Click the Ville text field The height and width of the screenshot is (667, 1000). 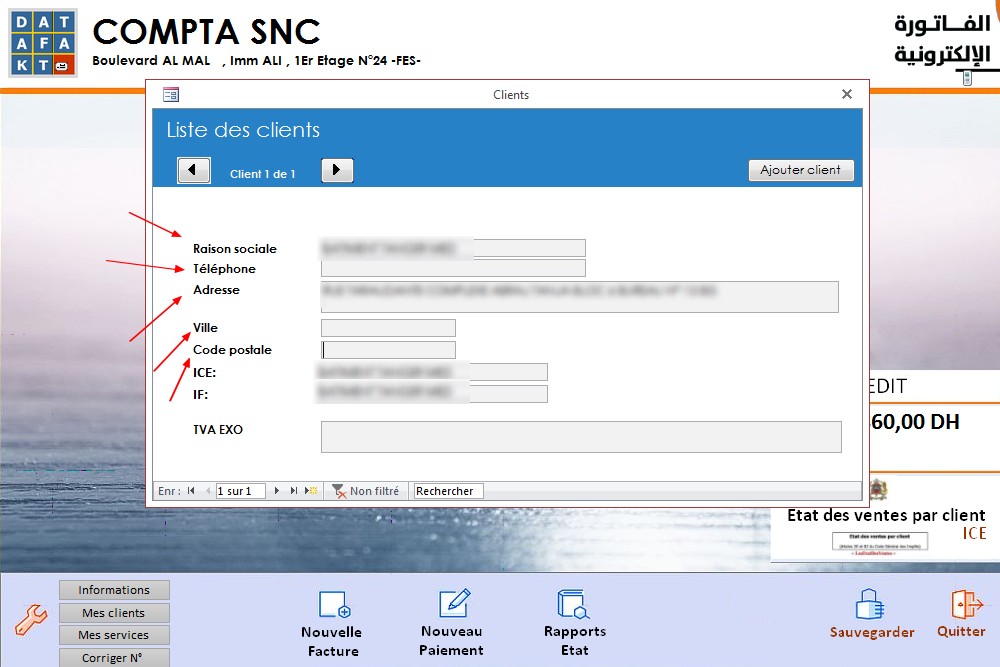point(388,328)
